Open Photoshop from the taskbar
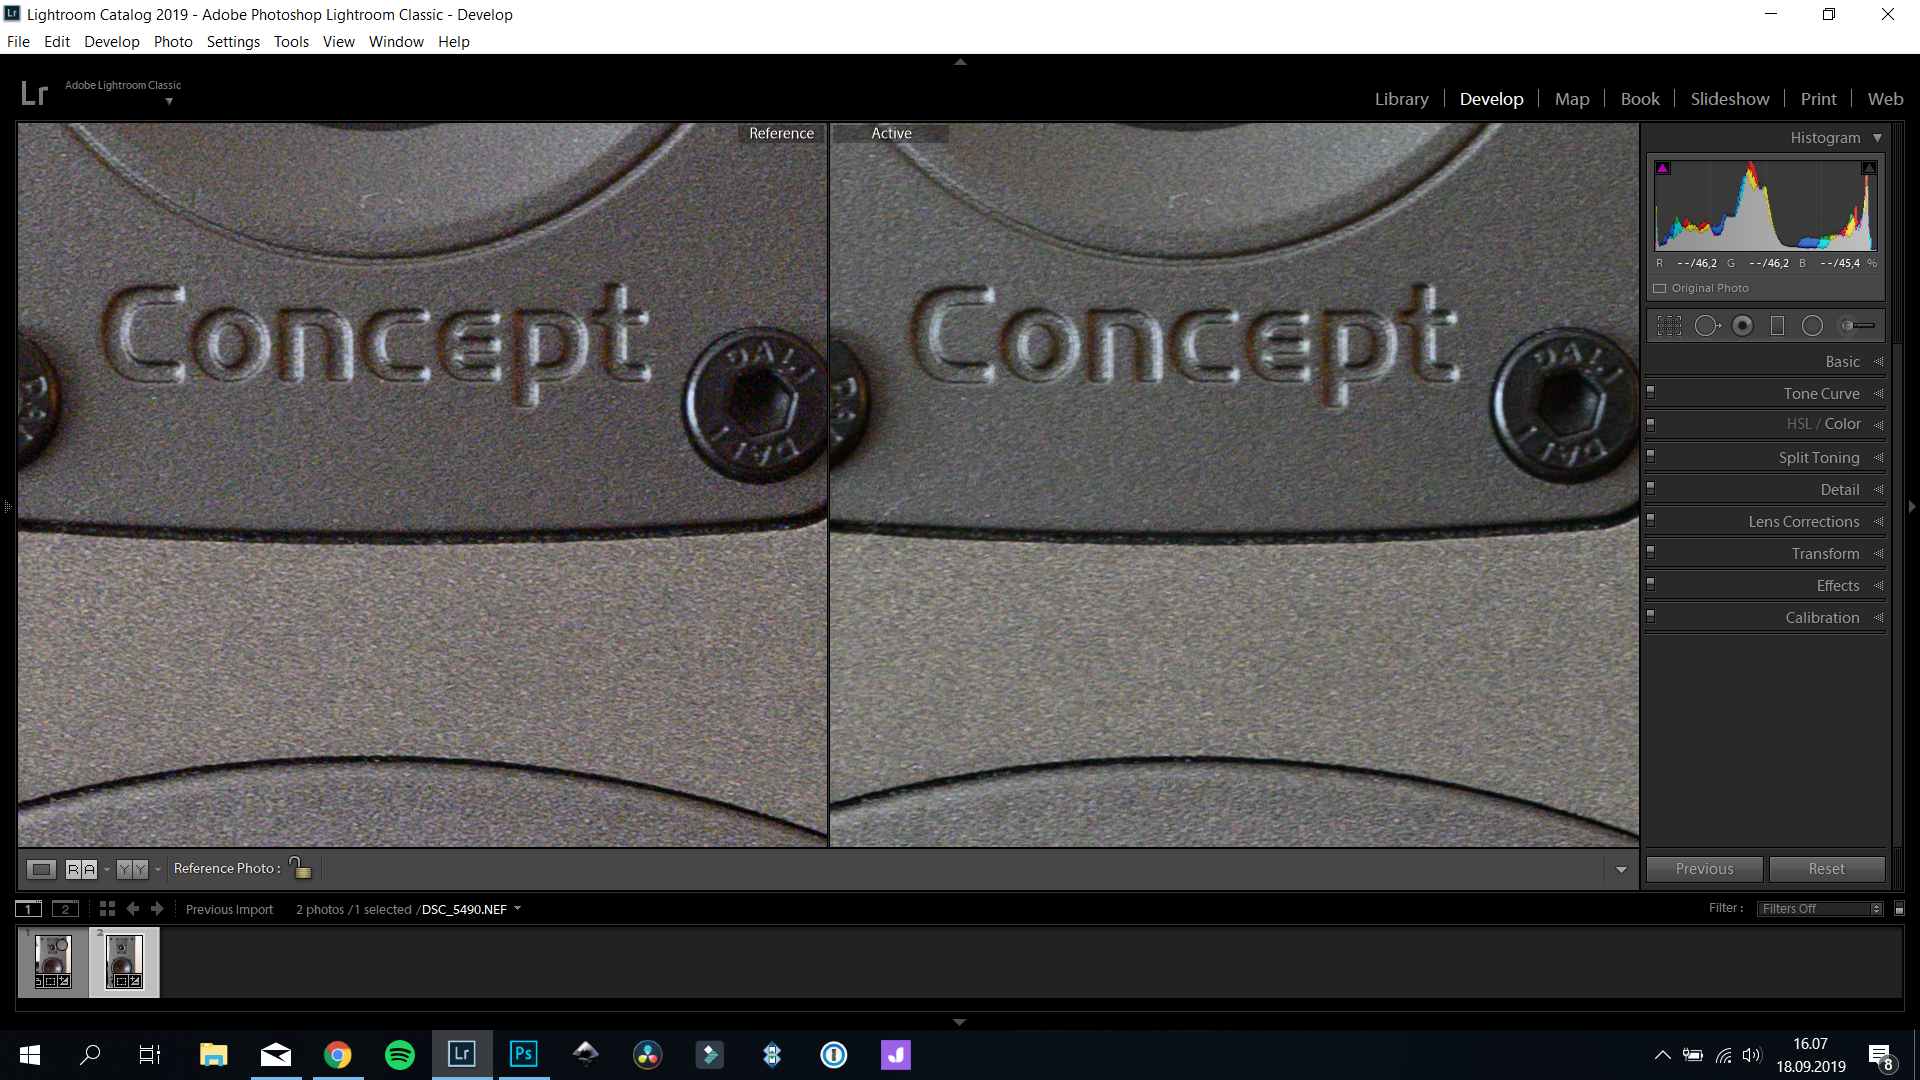The height and width of the screenshot is (1080, 1920). click(x=523, y=1054)
